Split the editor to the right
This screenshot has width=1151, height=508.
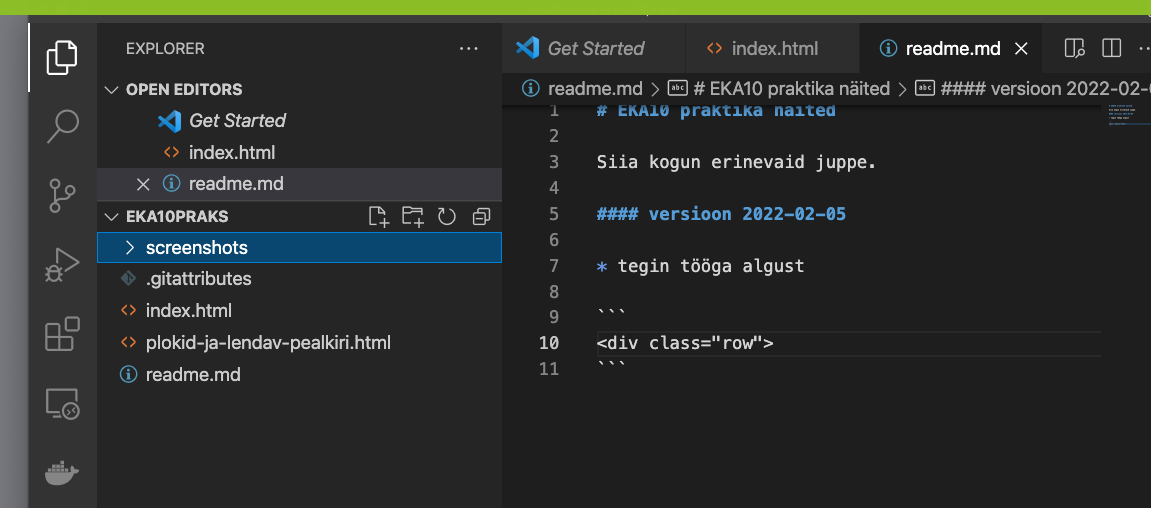tap(1111, 48)
